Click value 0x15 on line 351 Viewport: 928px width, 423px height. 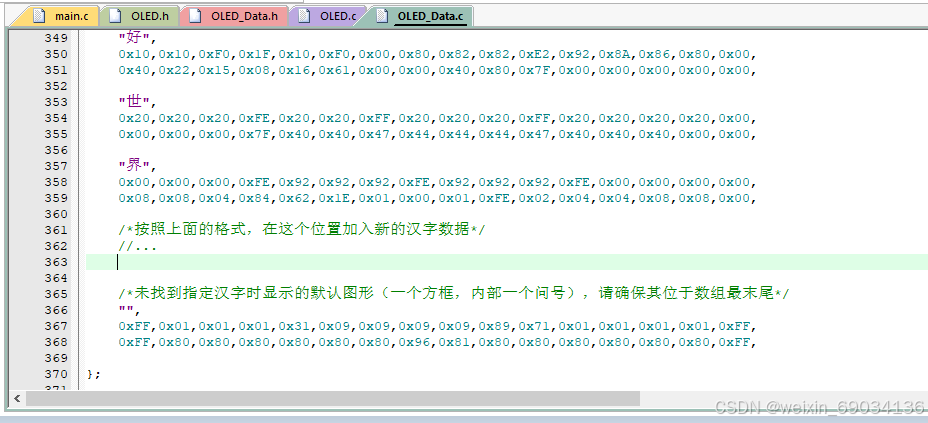[214, 70]
